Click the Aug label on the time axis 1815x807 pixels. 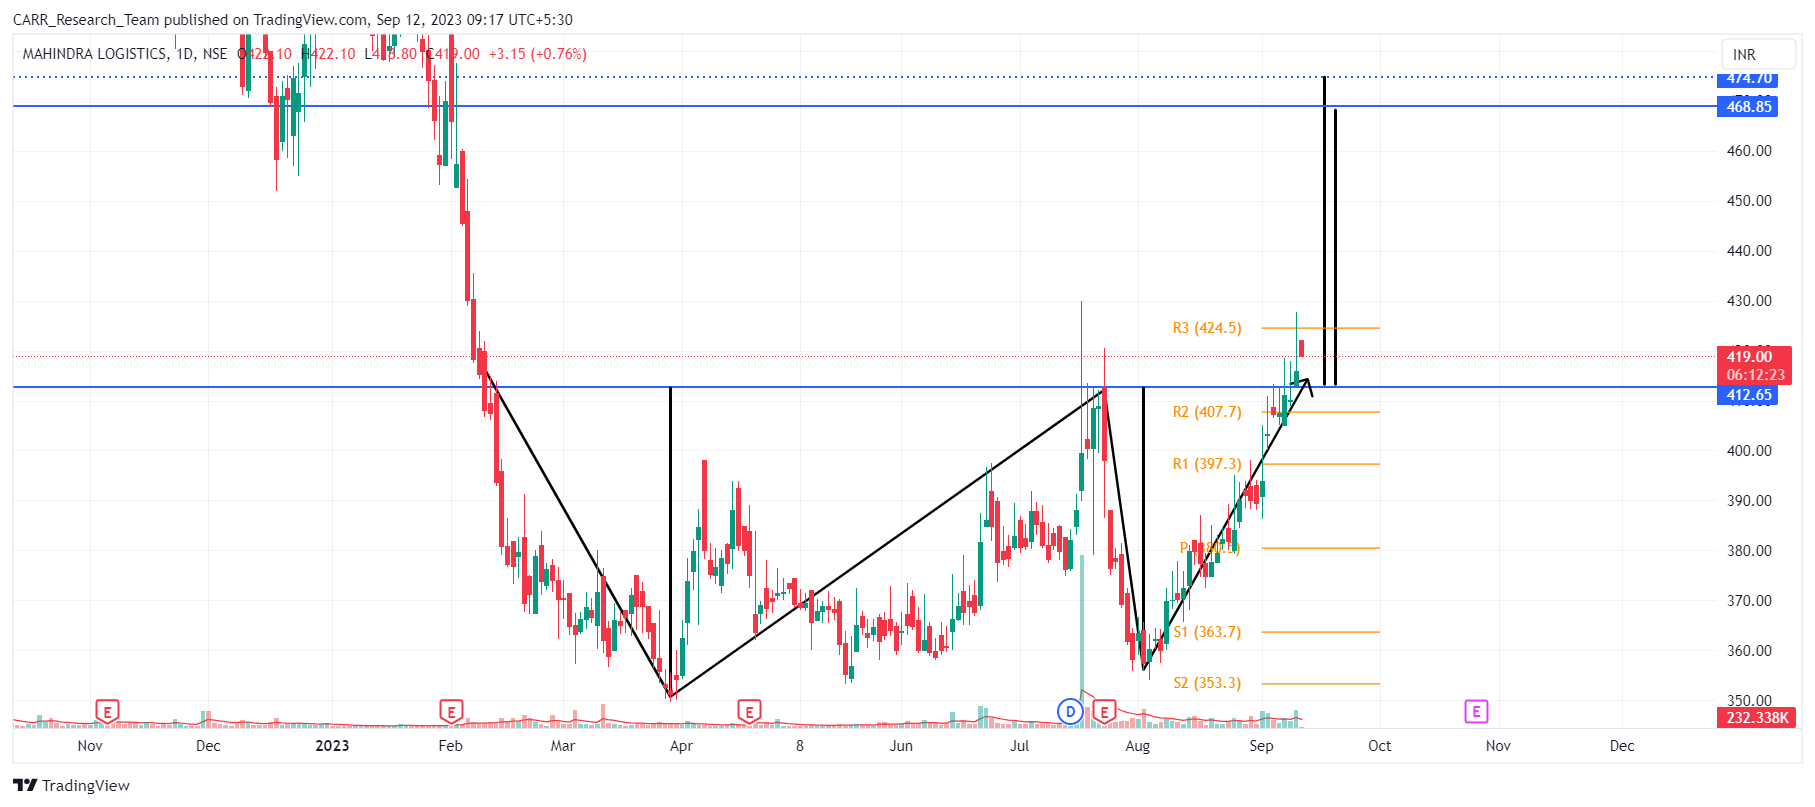[1137, 745]
